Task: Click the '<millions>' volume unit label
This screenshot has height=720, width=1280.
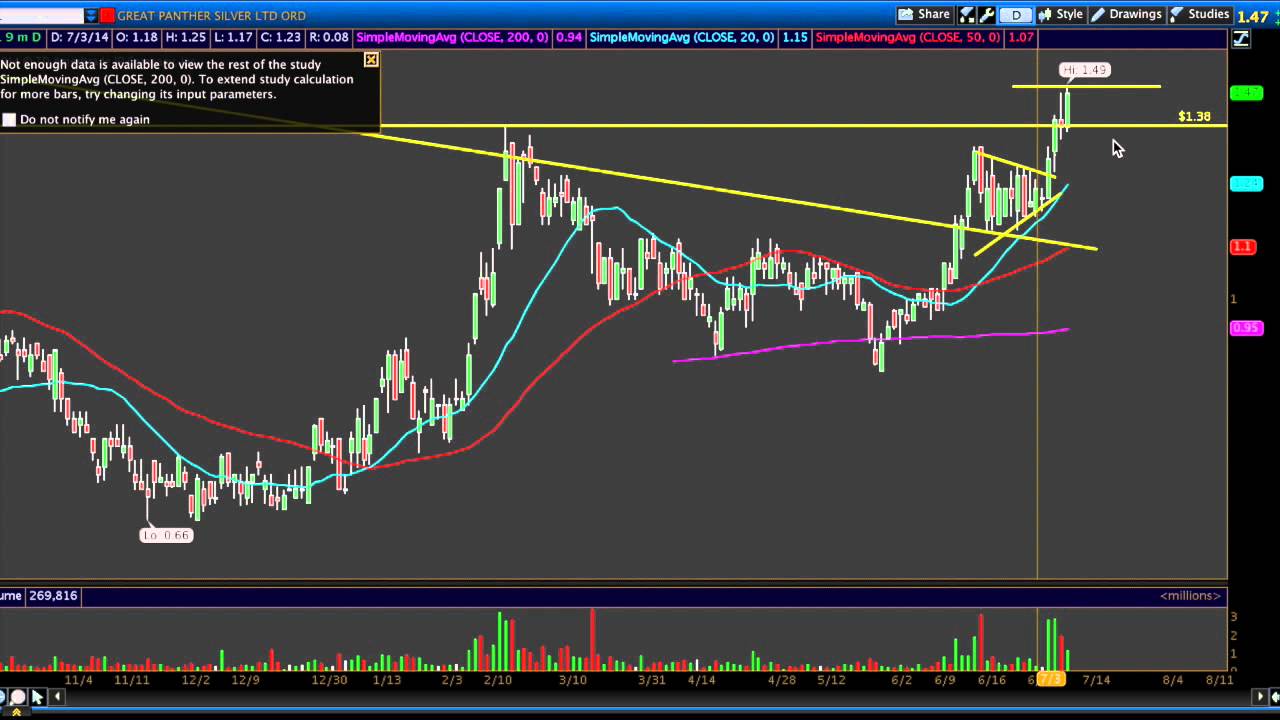Action: [1190, 595]
